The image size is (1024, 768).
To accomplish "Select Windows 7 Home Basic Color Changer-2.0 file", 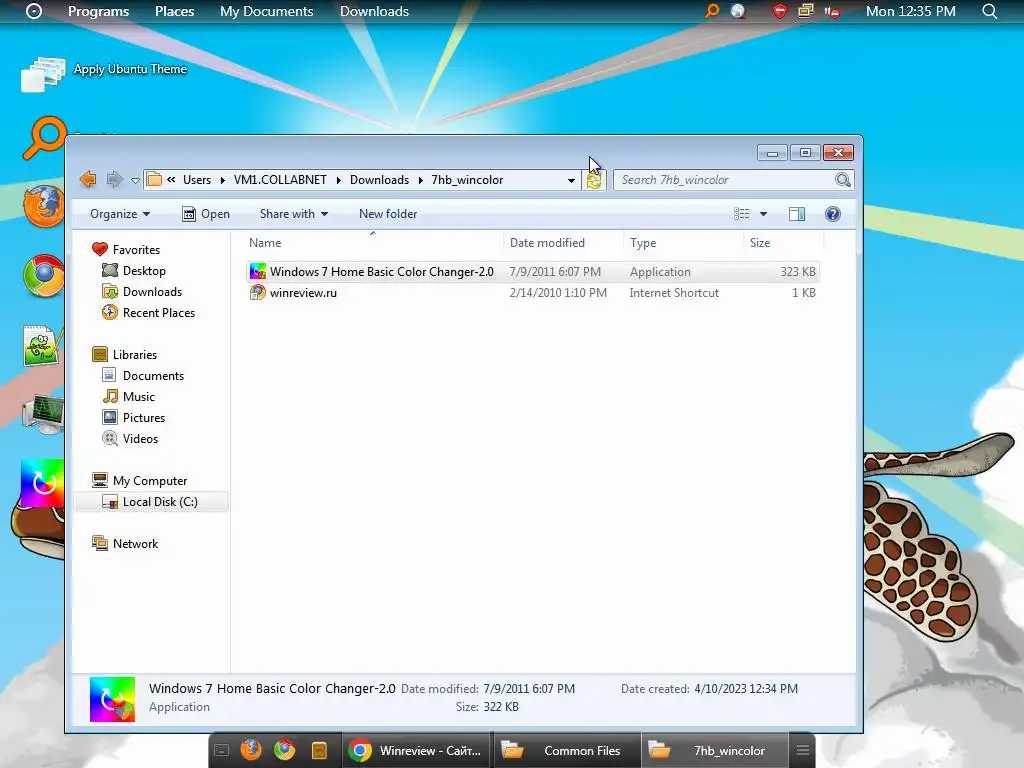I will click(532, 272).
